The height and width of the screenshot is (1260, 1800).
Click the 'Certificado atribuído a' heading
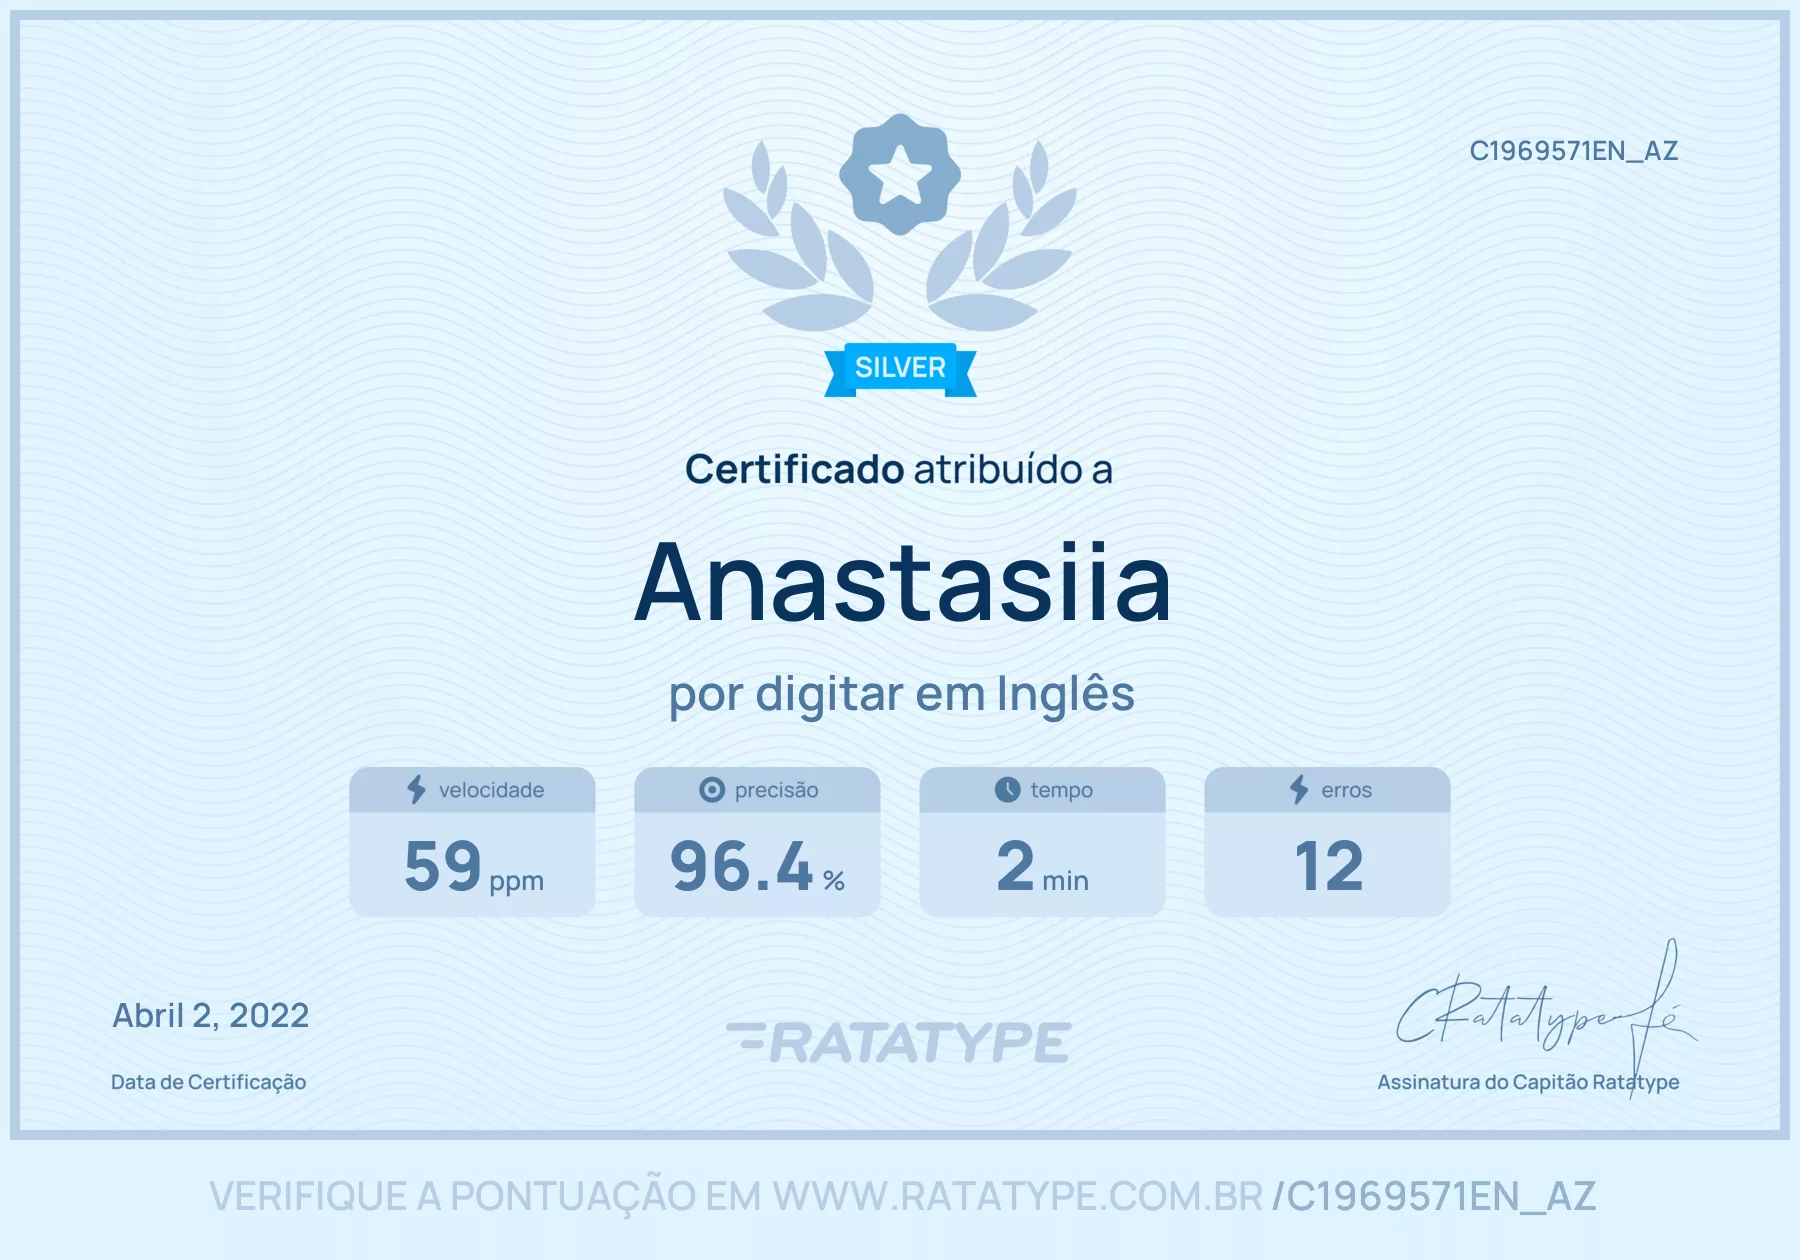[899, 469]
